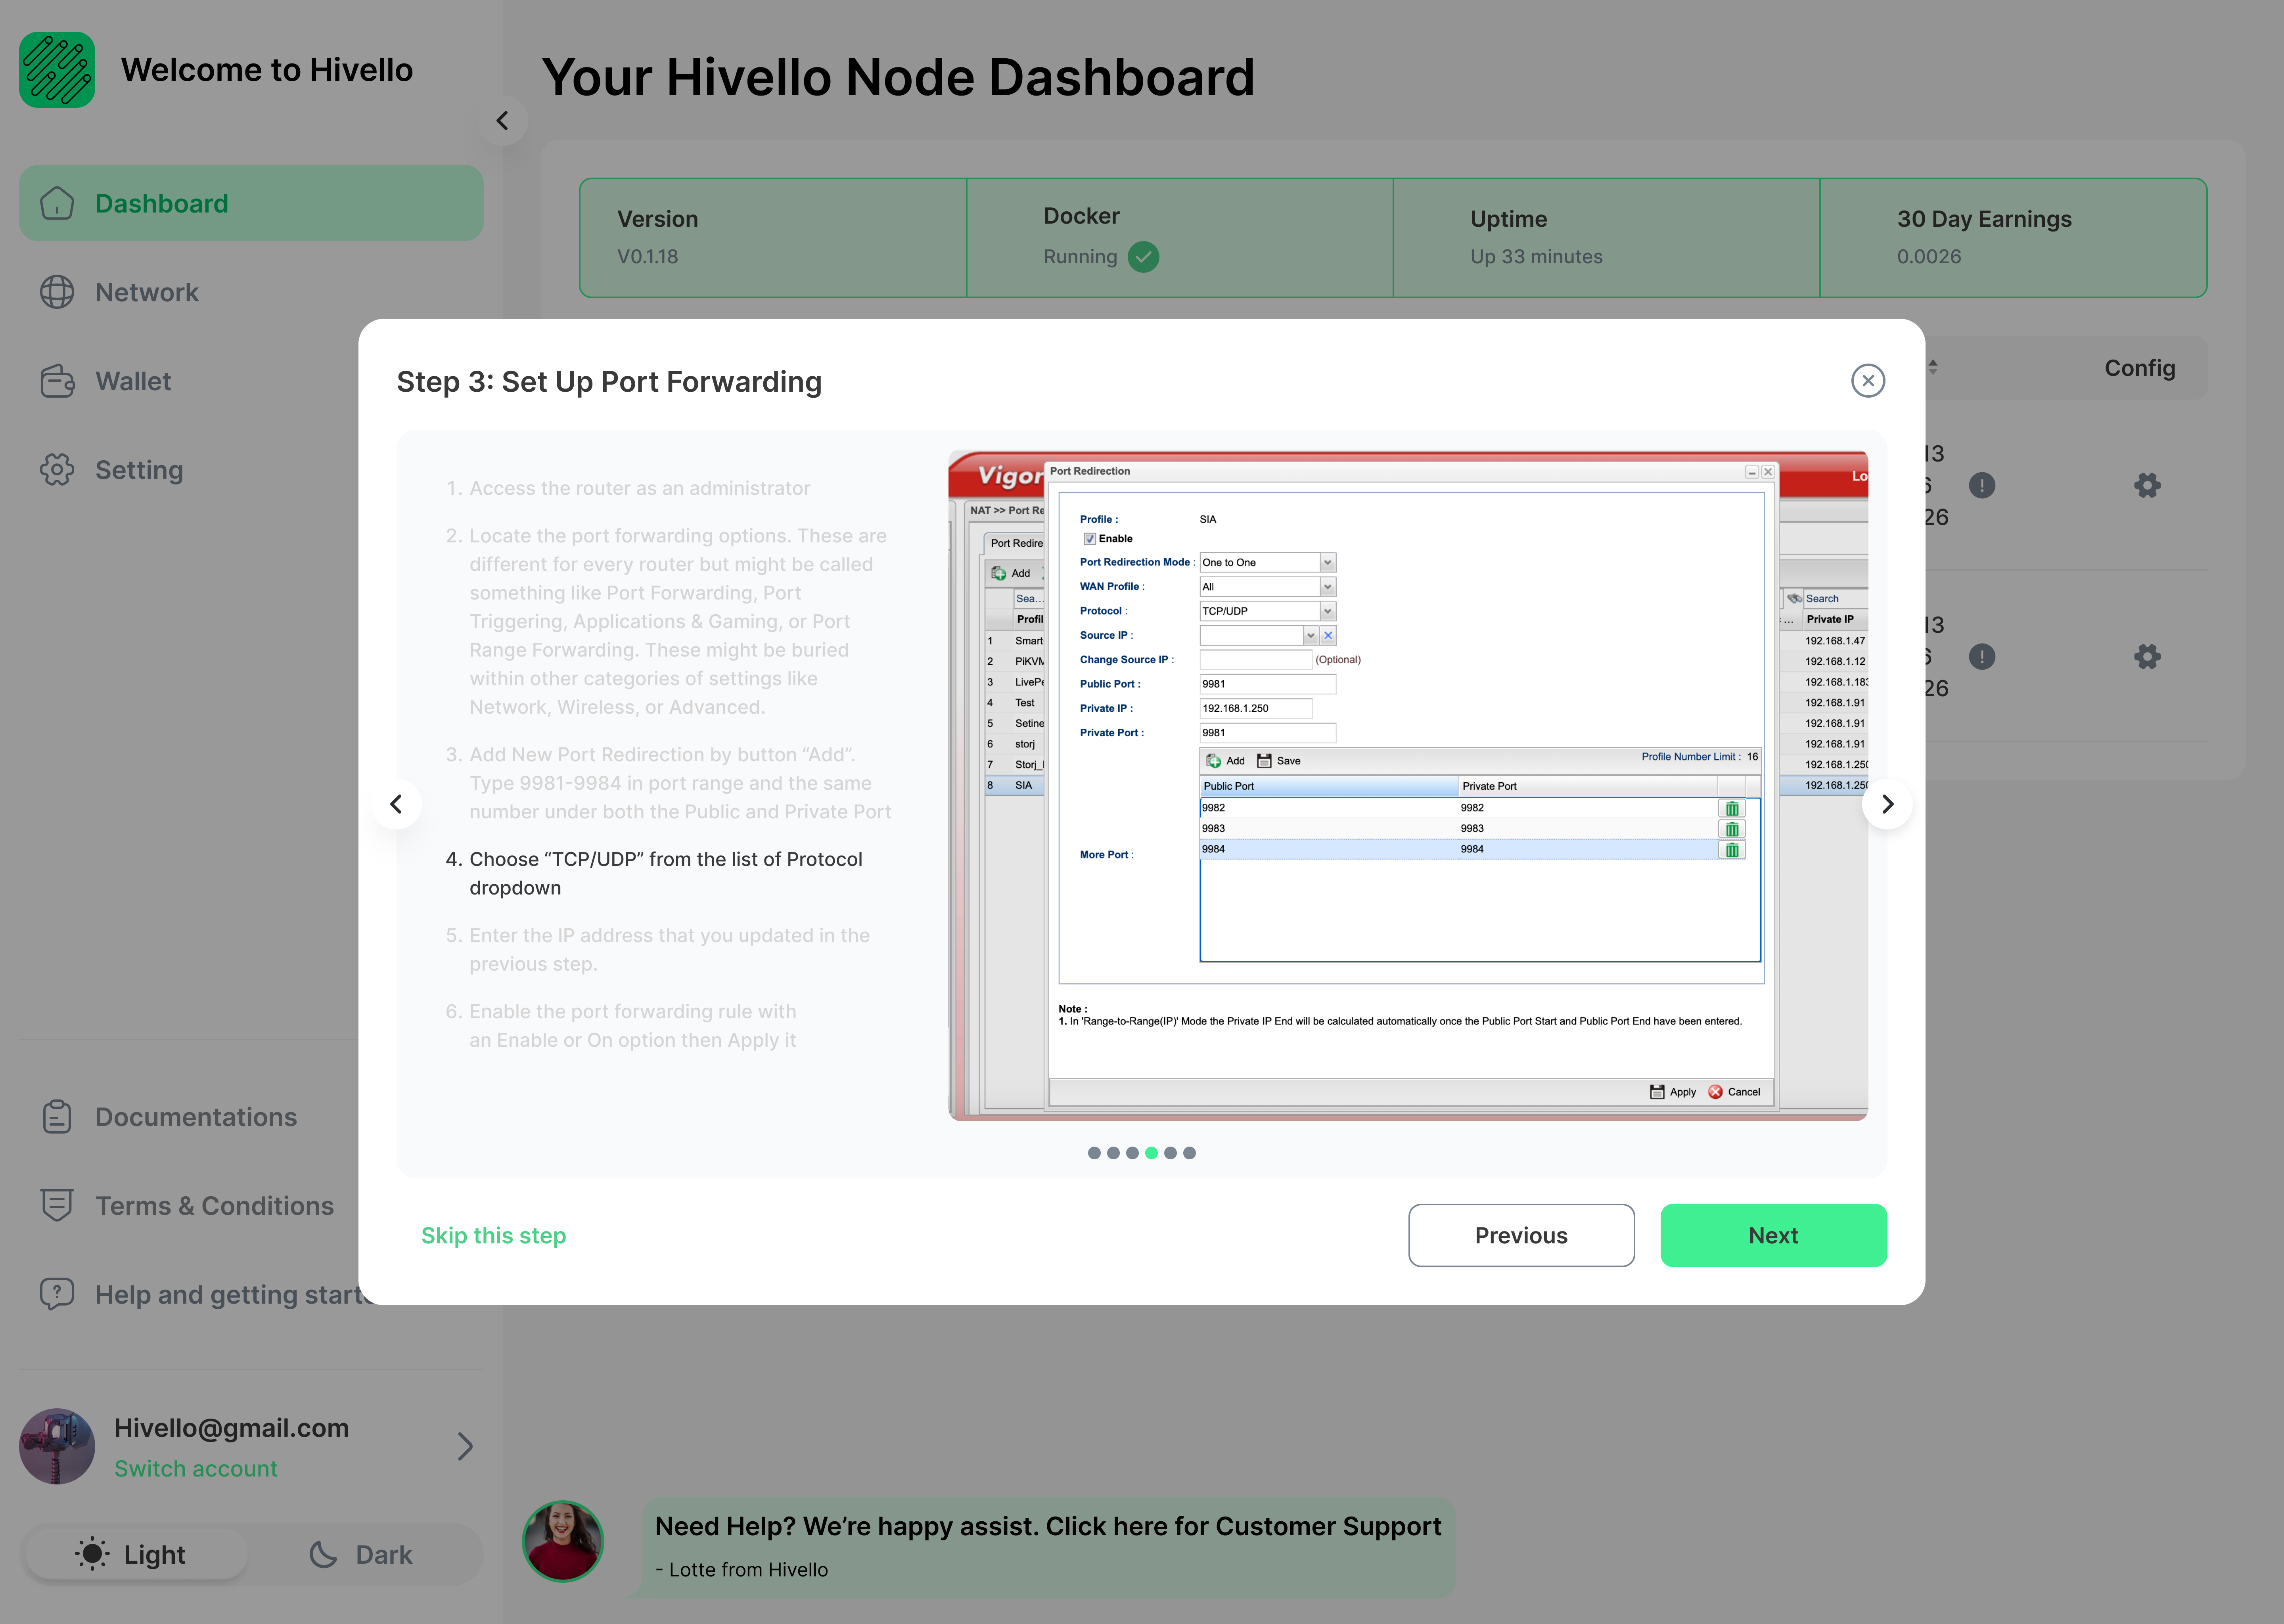Screen dimensions: 2284x1624
Task: Check the Docker Running status indicator
Action: pos(1144,257)
